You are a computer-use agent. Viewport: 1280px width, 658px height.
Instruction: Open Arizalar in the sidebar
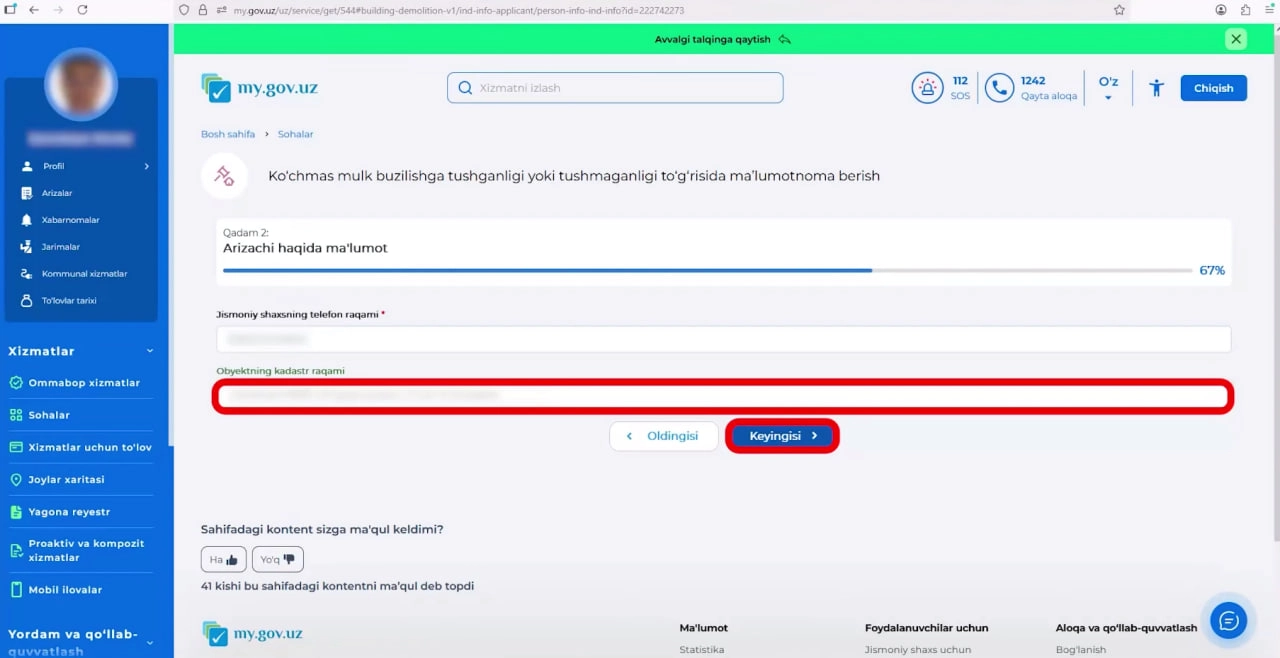(56, 193)
